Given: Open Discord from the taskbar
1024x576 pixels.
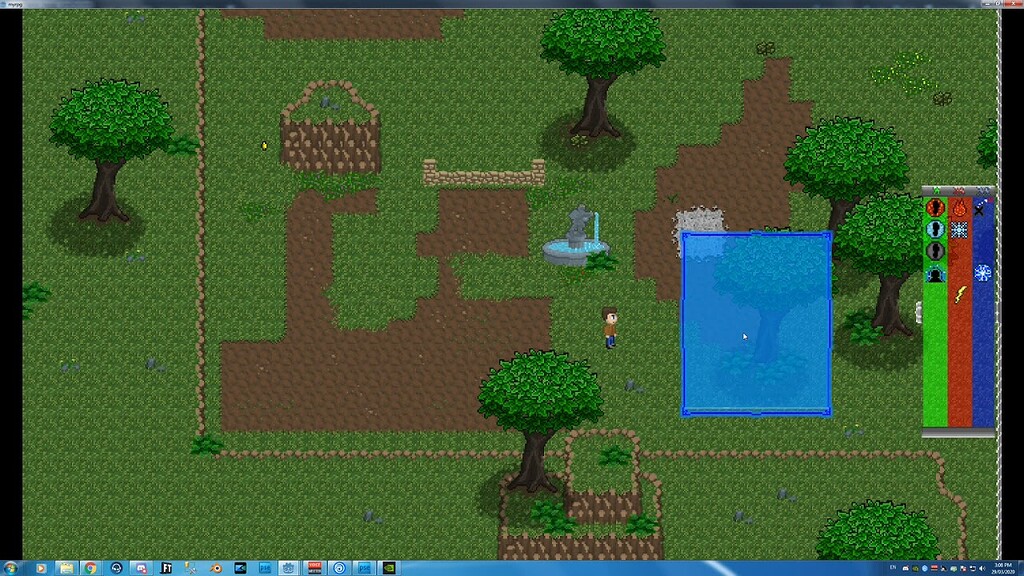Looking at the screenshot, I should pos(141,566).
